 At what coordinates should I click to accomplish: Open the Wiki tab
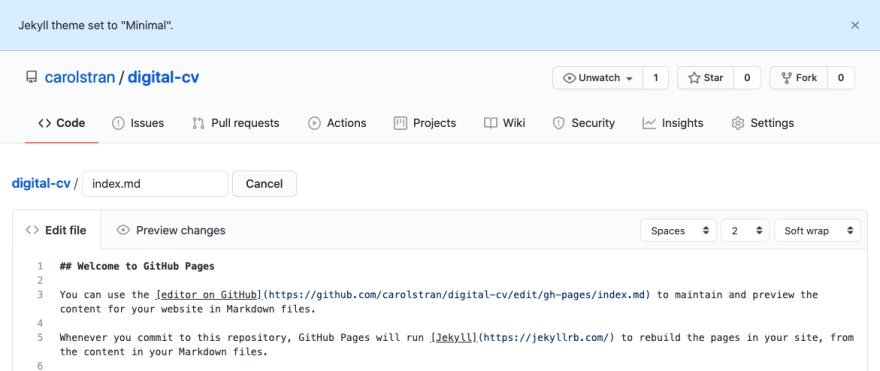505,123
